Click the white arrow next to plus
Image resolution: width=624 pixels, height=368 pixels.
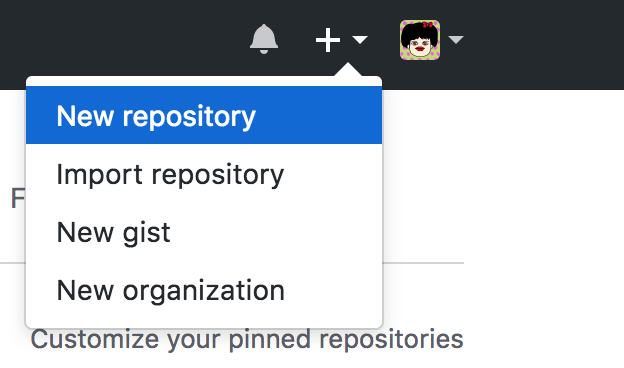pyautogui.click(x=360, y=40)
